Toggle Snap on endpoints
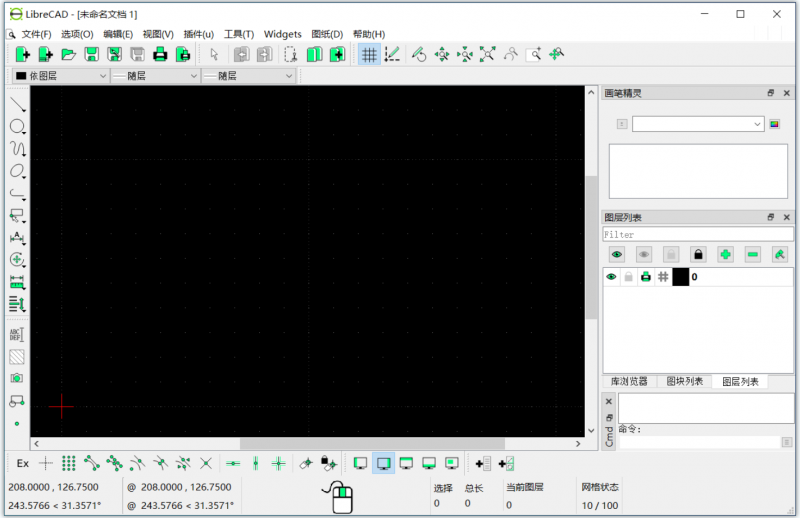This screenshot has width=800, height=518. 92,463
